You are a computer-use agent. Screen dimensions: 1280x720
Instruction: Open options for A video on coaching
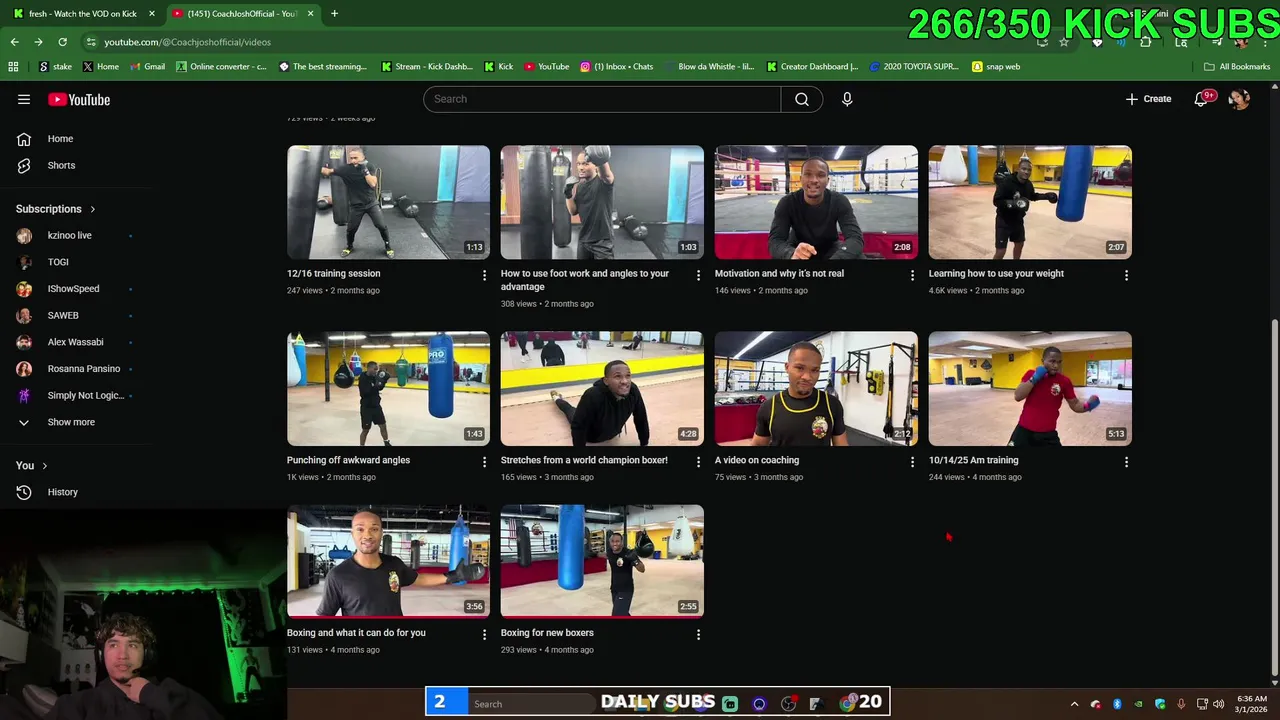tap(912, 462)
